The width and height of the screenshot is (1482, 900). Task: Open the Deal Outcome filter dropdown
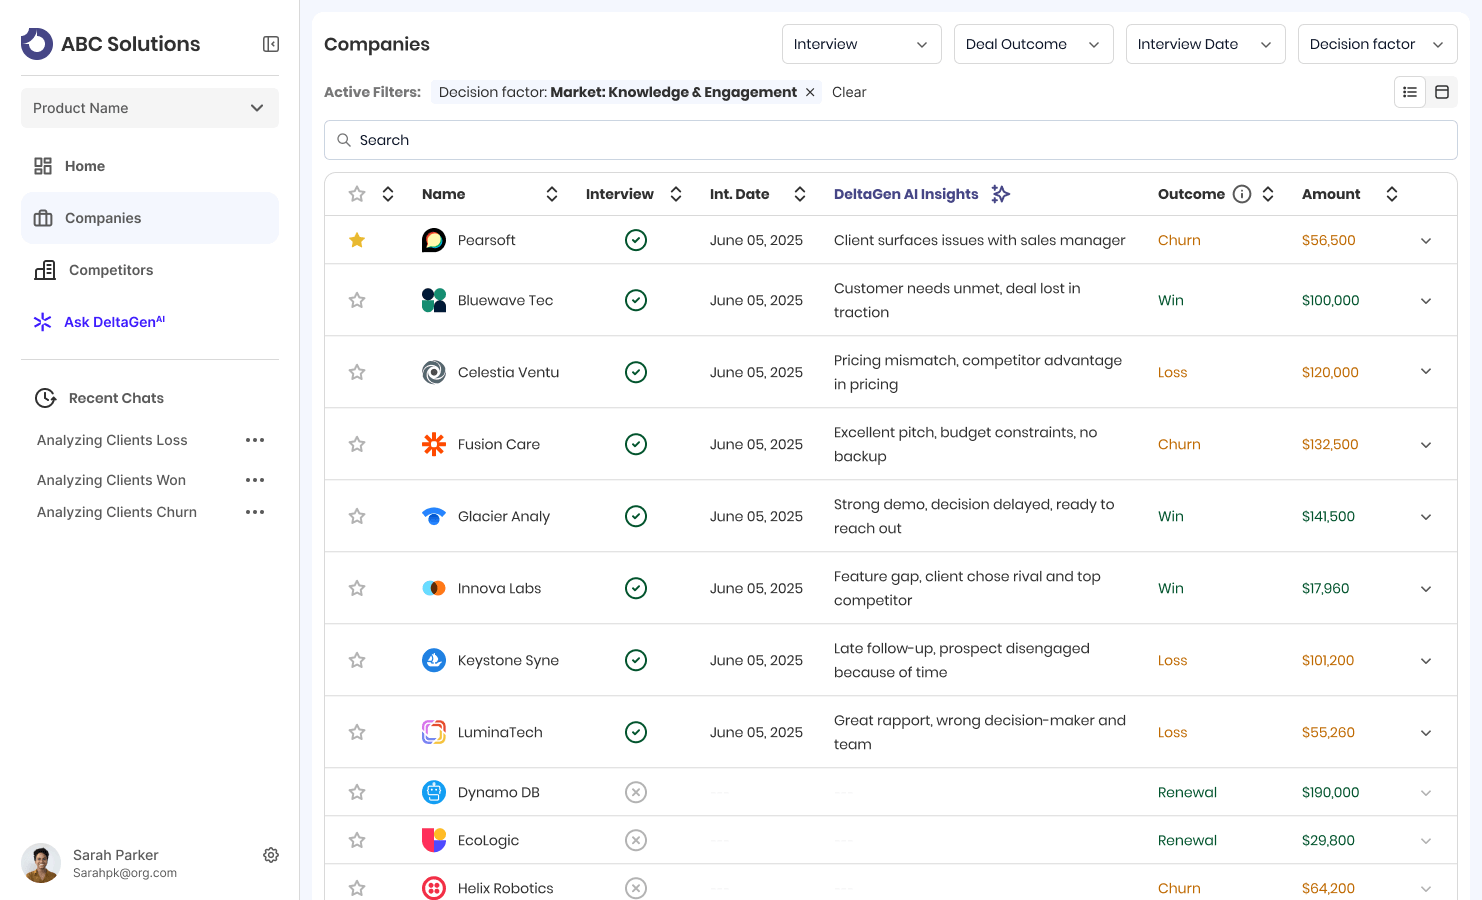[x=1033, y=44]
